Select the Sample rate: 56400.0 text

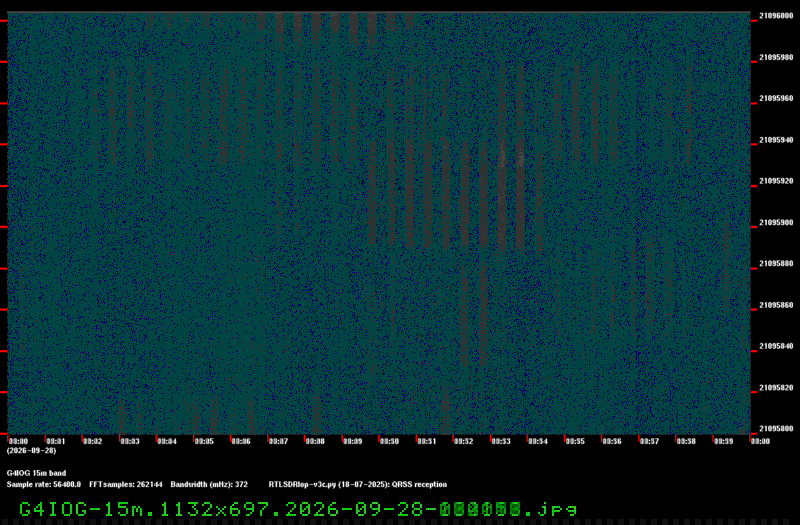(44, 484)
